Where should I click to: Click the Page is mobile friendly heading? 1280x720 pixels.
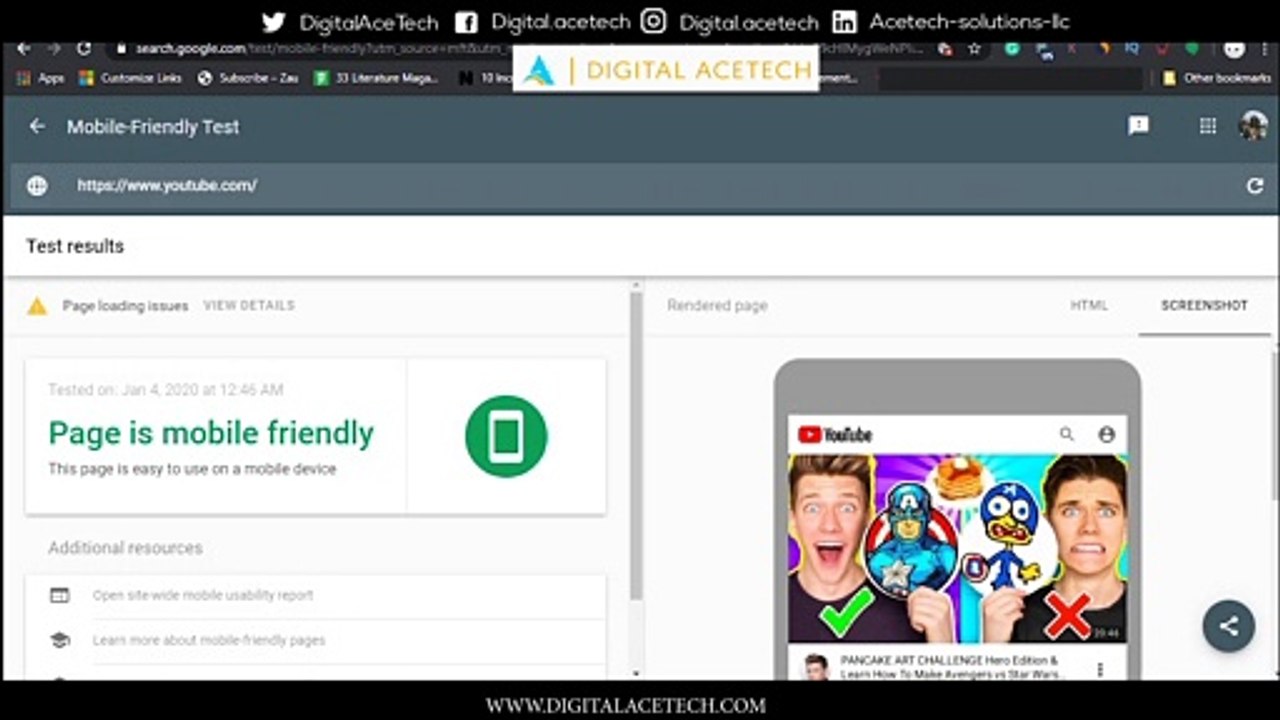click(x=211, y=433)
